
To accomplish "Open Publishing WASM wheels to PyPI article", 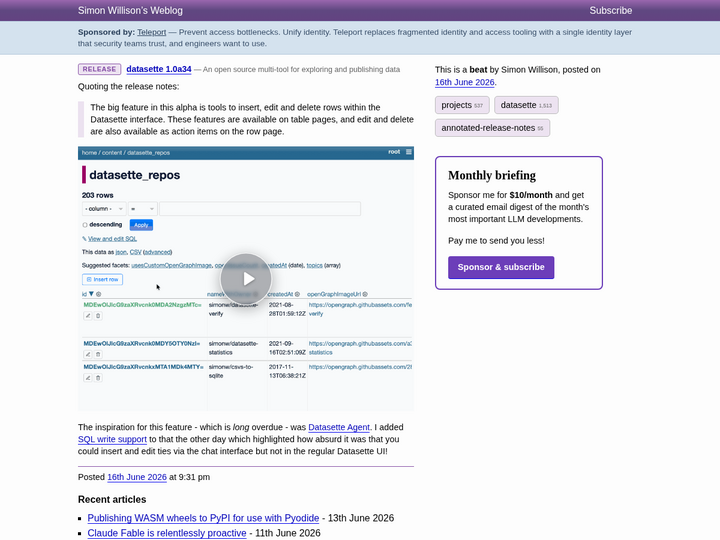I will [203, 518].
